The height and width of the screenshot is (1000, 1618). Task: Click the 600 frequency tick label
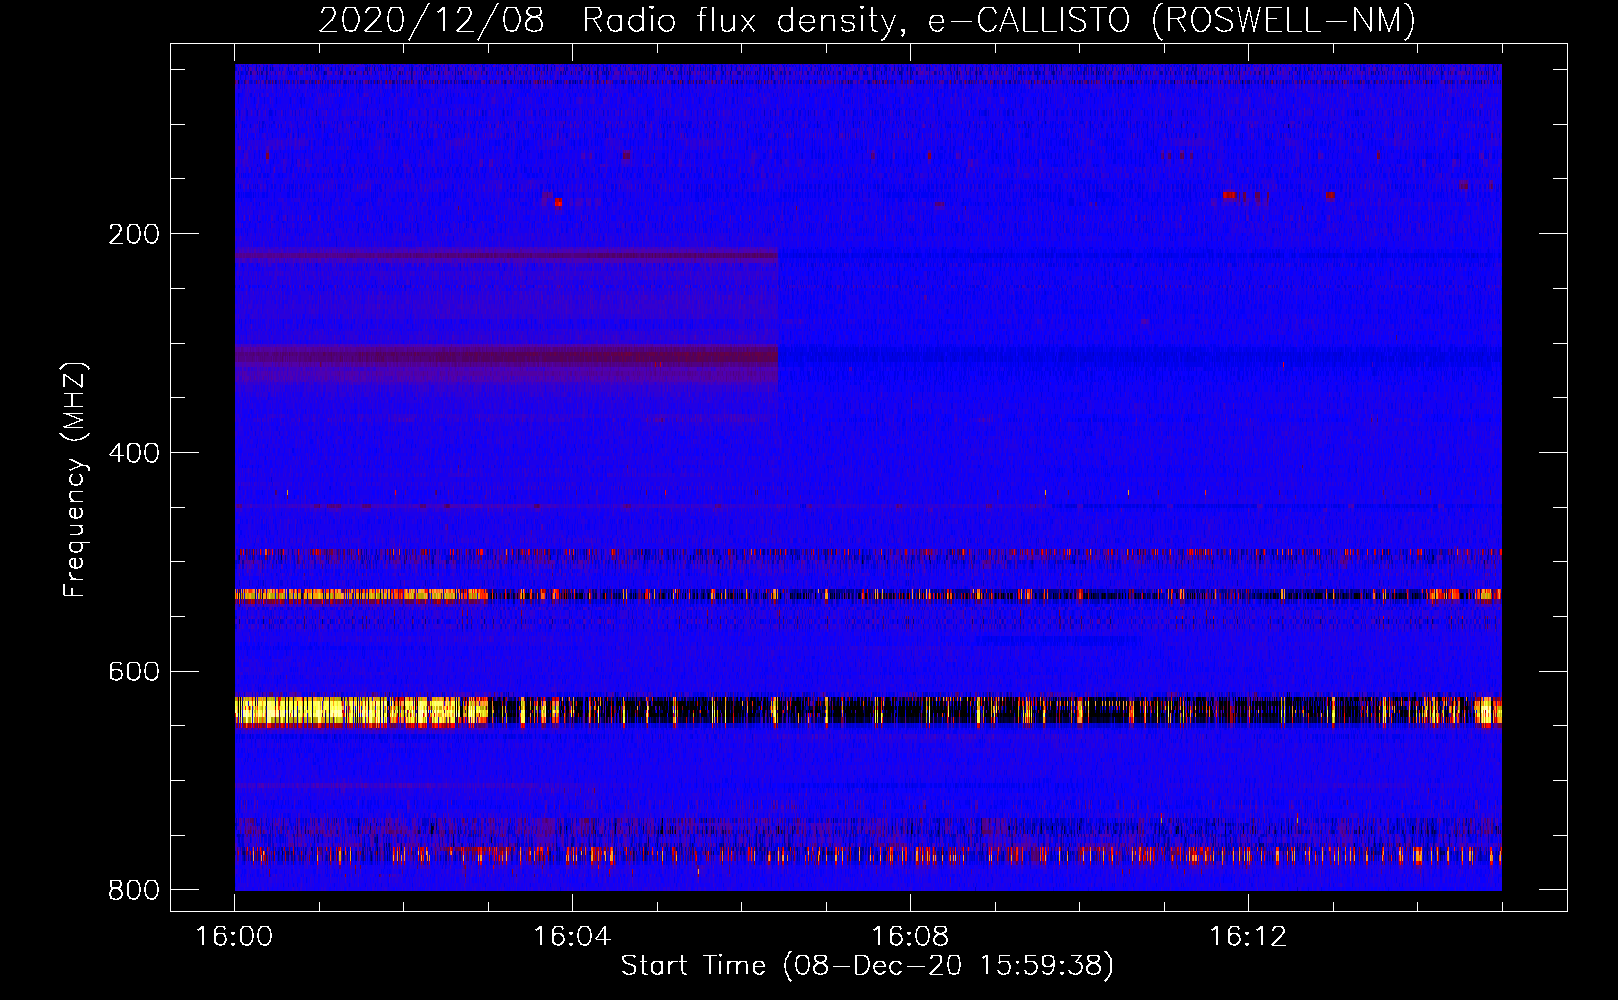click(x=134, y=671)
